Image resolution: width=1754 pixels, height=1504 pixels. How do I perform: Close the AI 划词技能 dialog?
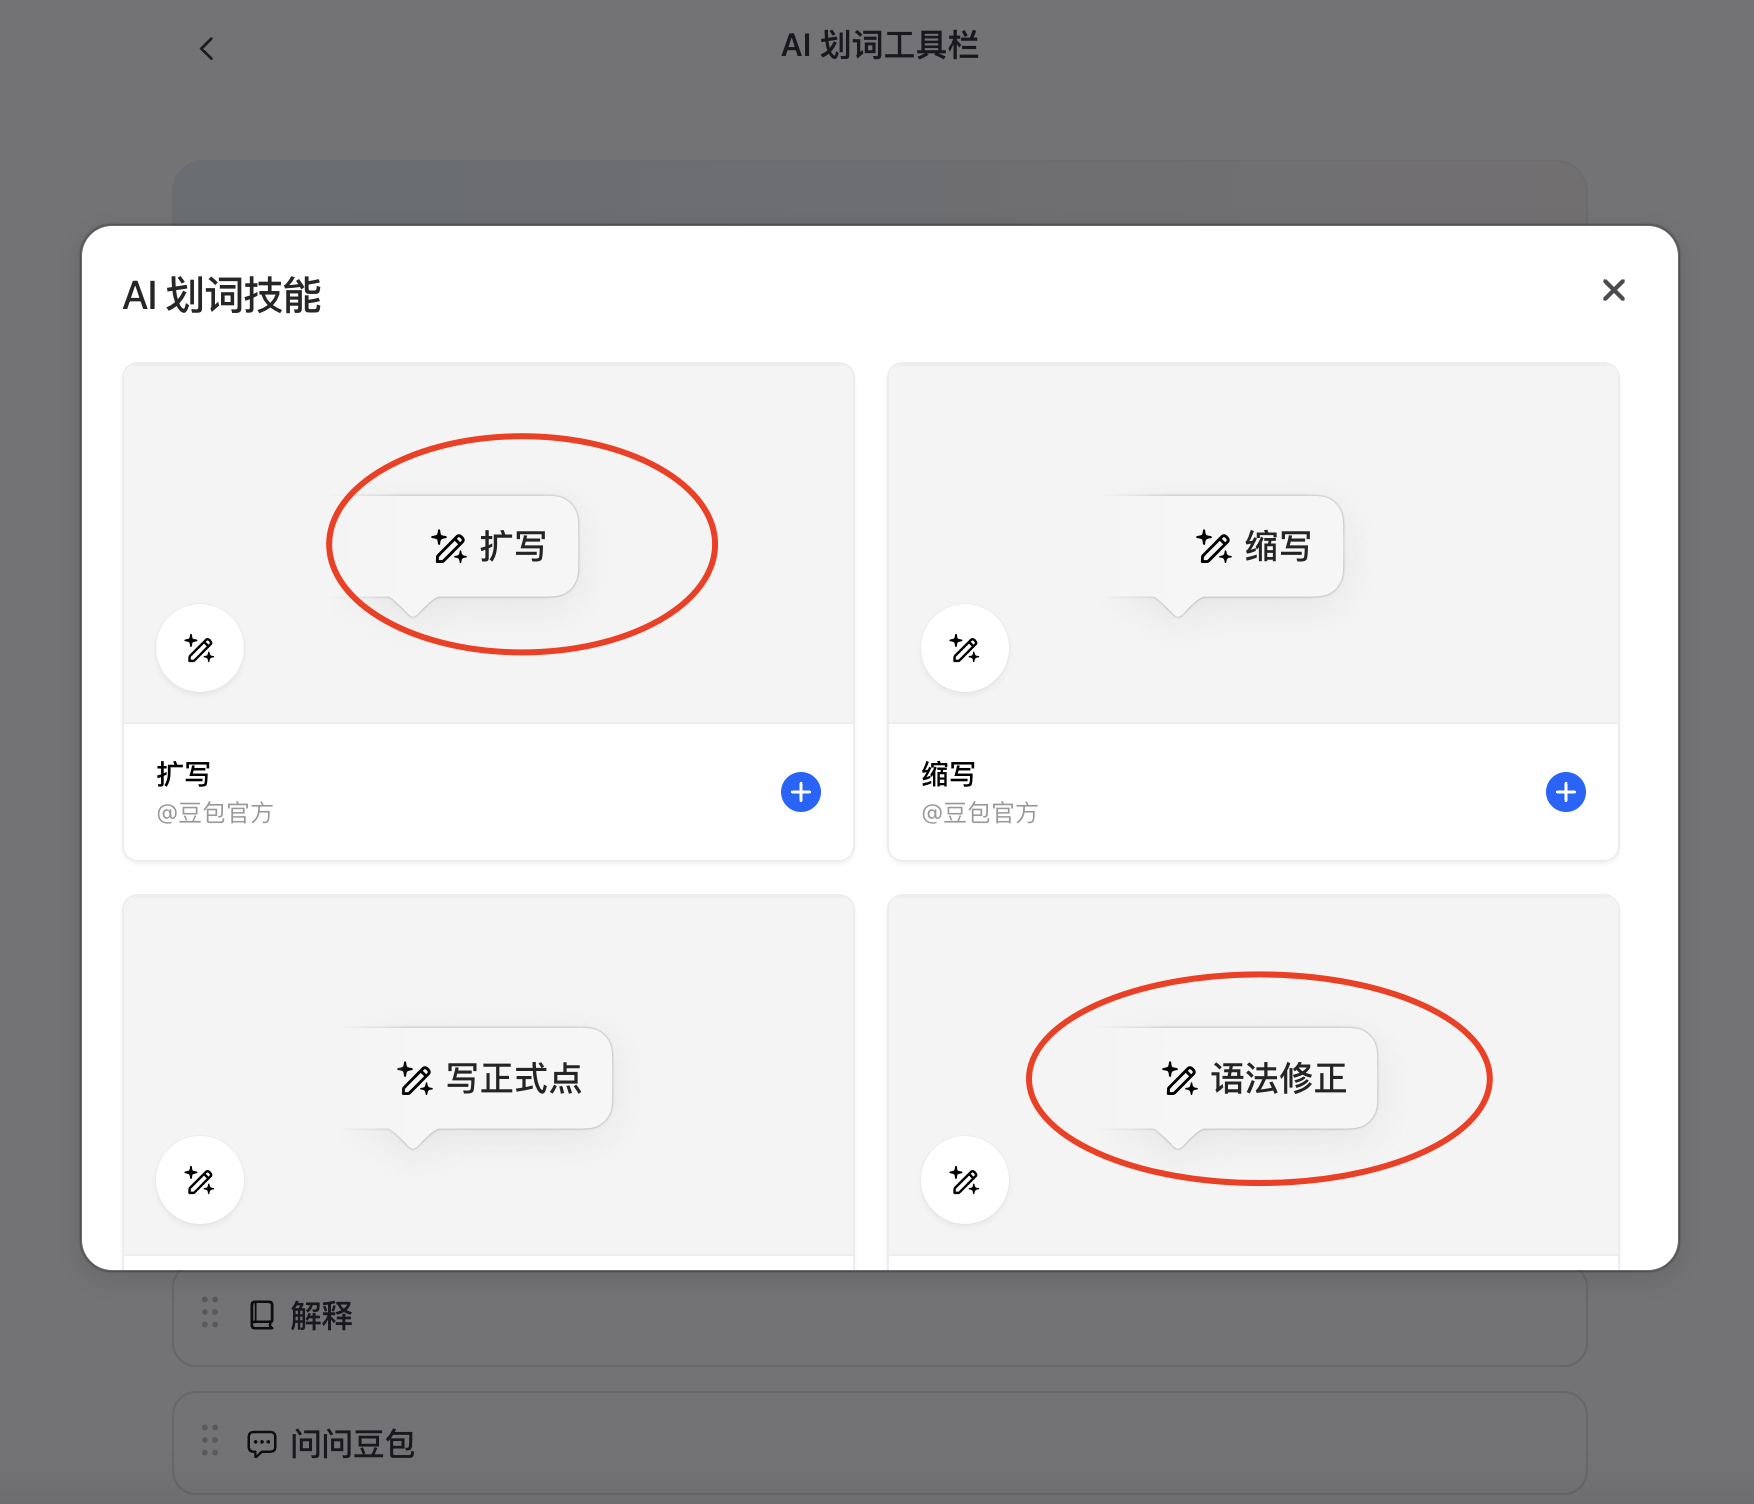[1613, 290]
